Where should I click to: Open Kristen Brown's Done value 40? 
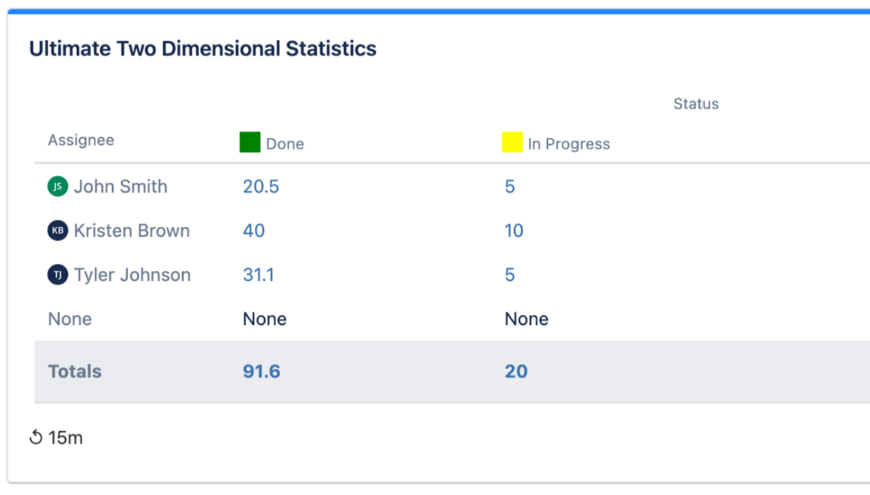click(x=254, y=231)
